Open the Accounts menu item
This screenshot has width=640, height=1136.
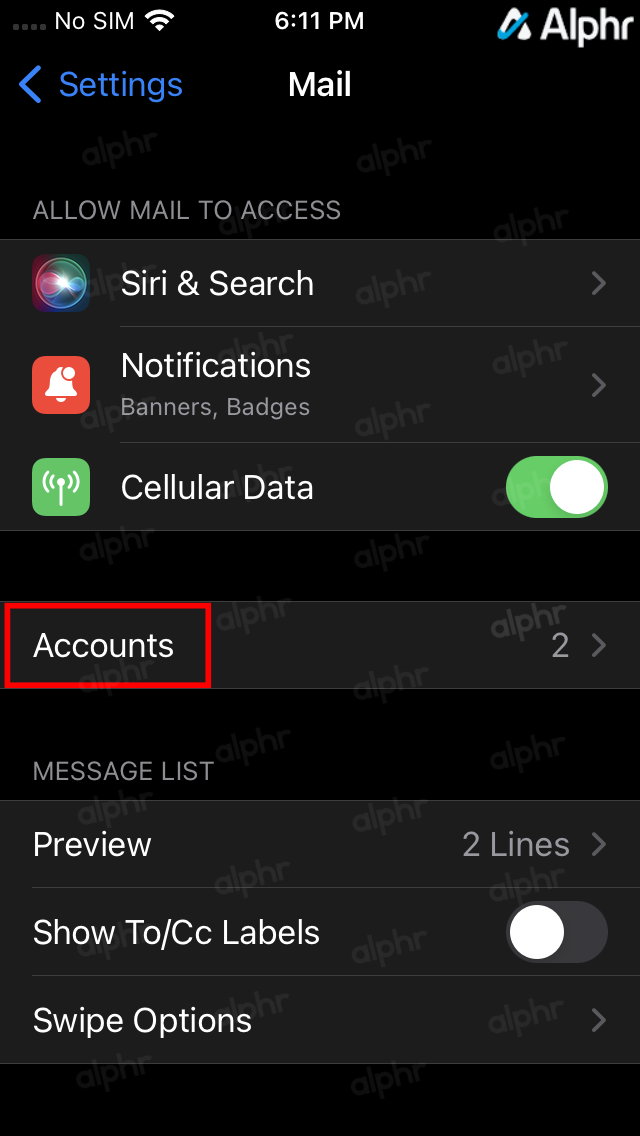[320, 645]
